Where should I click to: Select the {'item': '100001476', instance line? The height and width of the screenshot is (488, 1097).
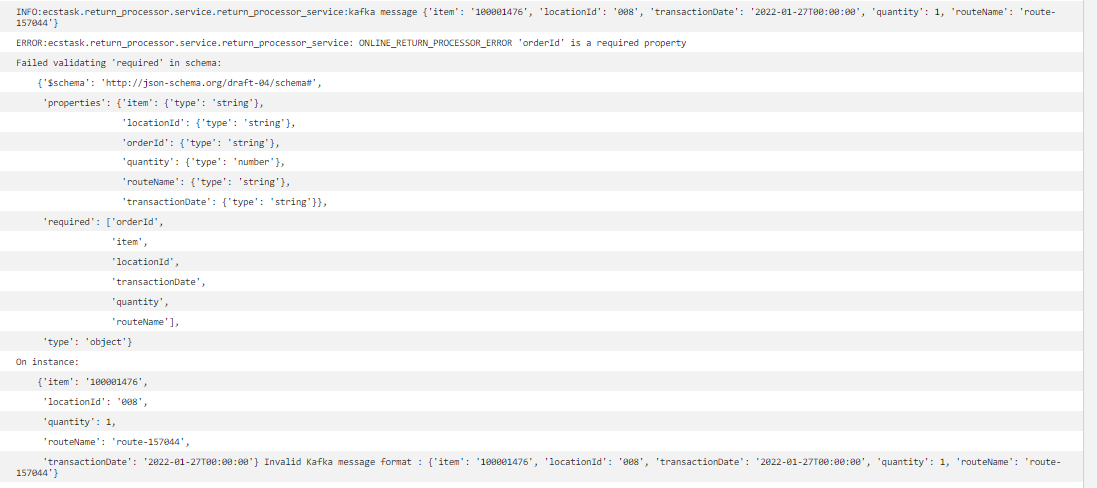(x=542, y=382)
